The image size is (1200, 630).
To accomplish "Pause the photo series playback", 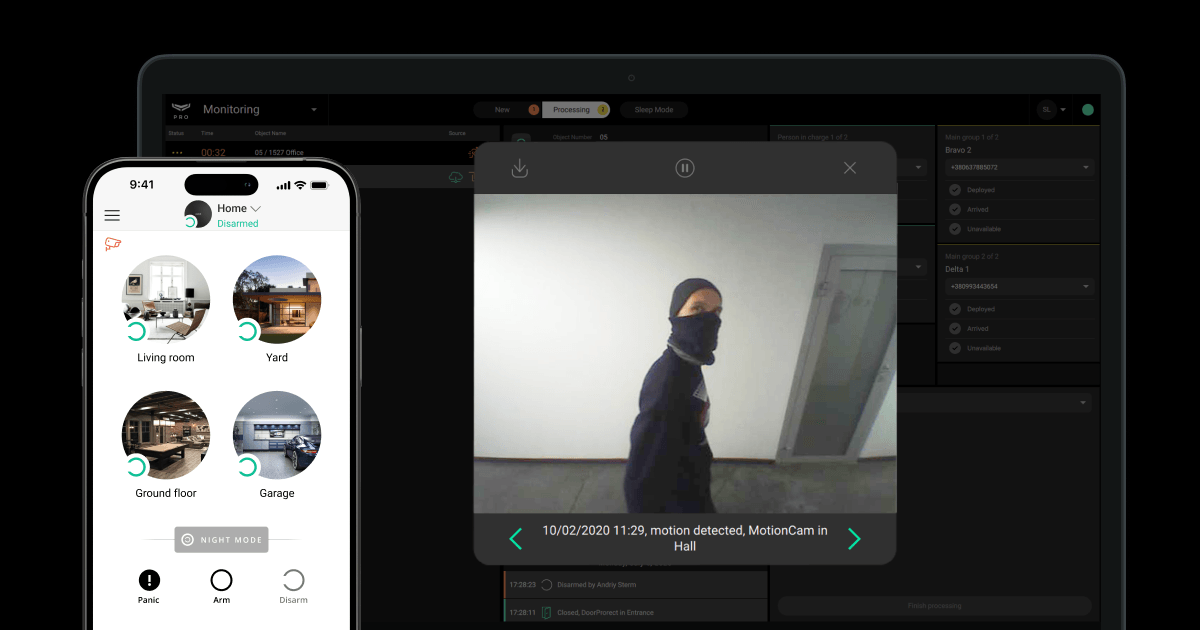I will [685, 168].
